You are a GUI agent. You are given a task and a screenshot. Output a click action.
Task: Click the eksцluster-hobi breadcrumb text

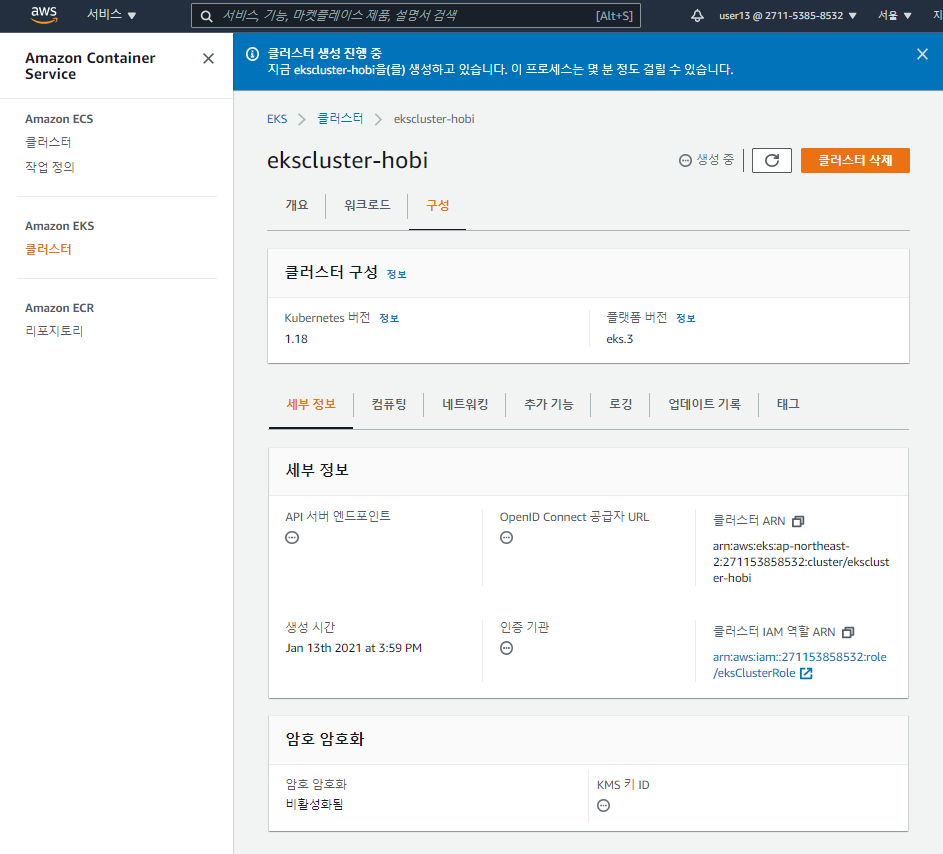click(x=434, y=119)
